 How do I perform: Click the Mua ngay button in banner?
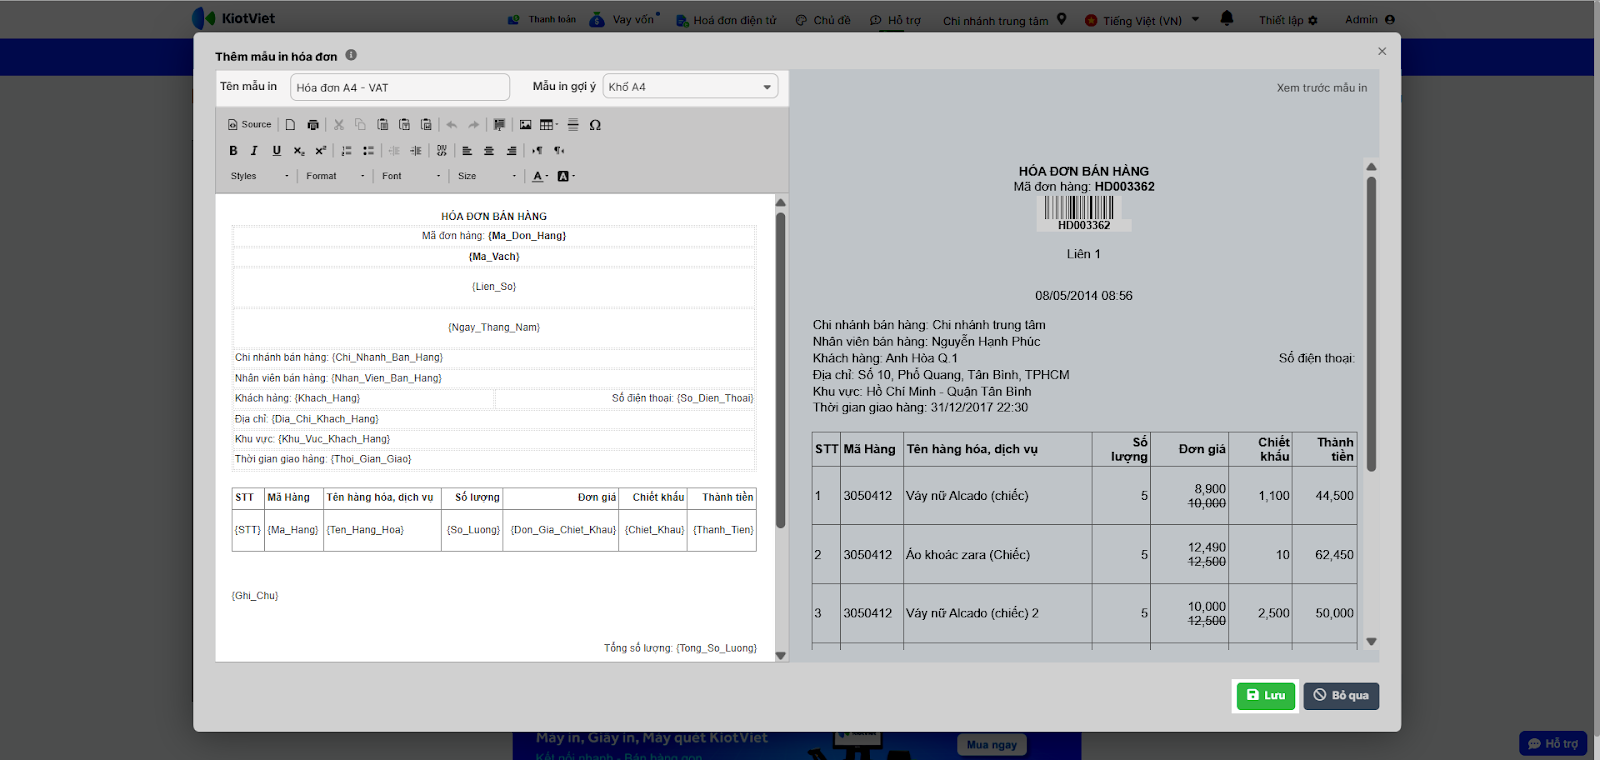point(992,745)
